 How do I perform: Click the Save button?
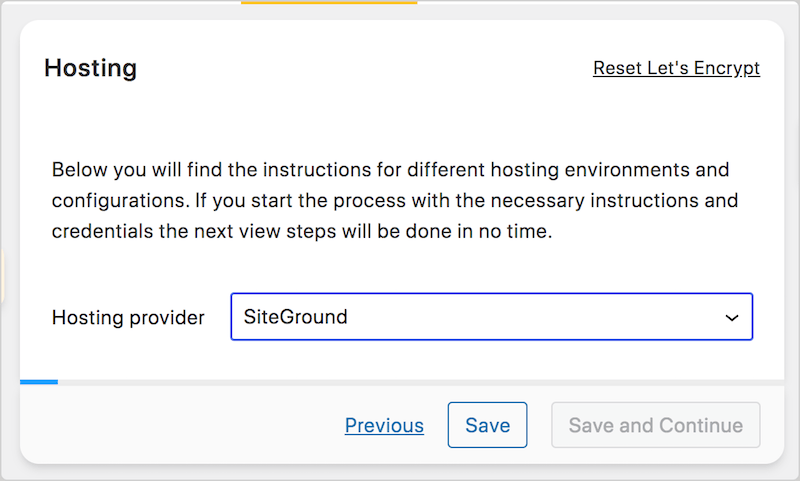point(487,425)
